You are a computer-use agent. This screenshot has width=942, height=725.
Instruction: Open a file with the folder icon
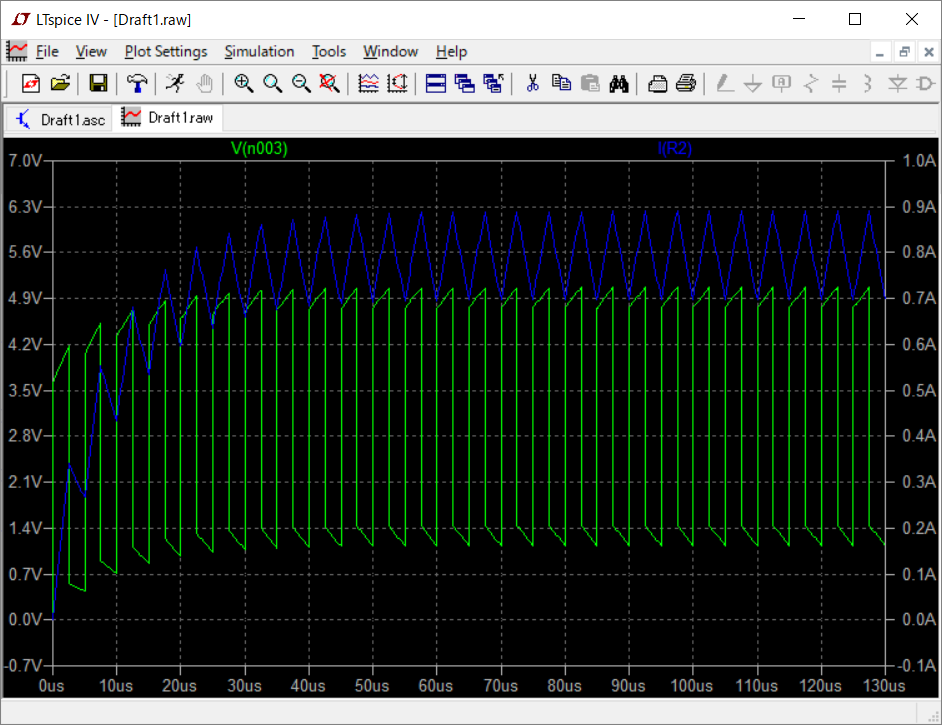tap(60, 83)
